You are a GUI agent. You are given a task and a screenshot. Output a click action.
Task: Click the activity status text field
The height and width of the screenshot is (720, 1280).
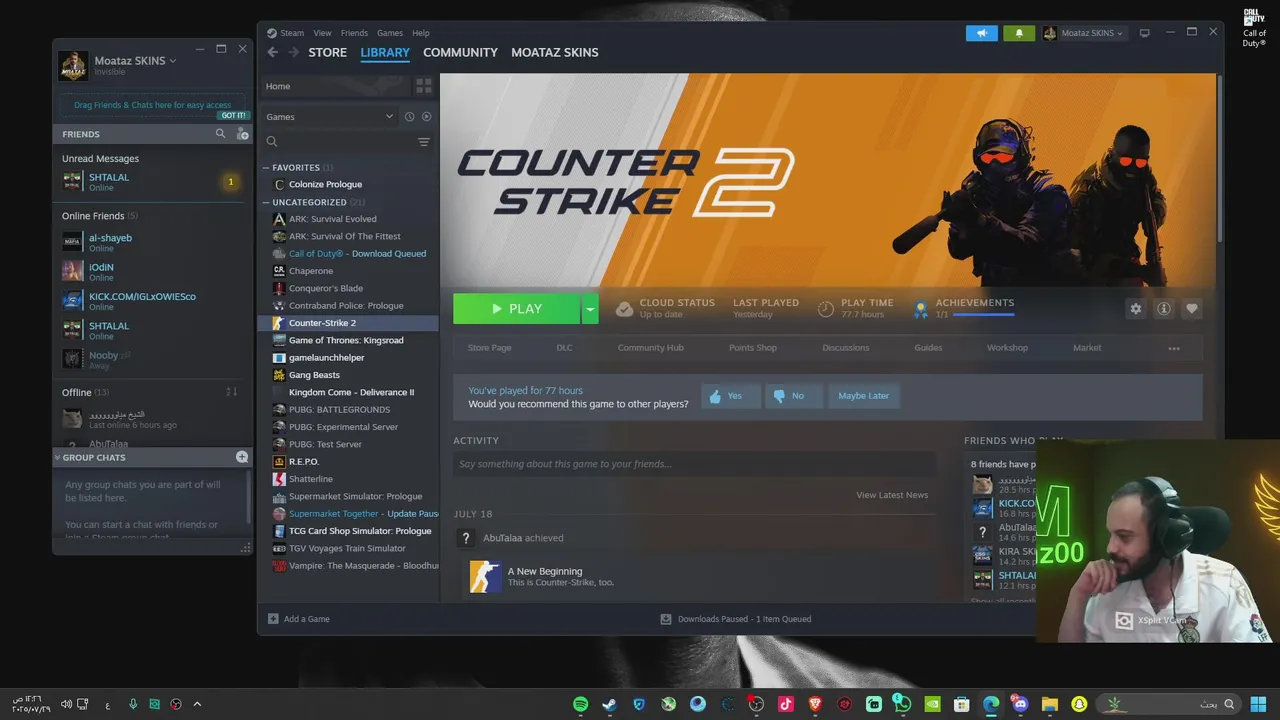click(694, 464)
